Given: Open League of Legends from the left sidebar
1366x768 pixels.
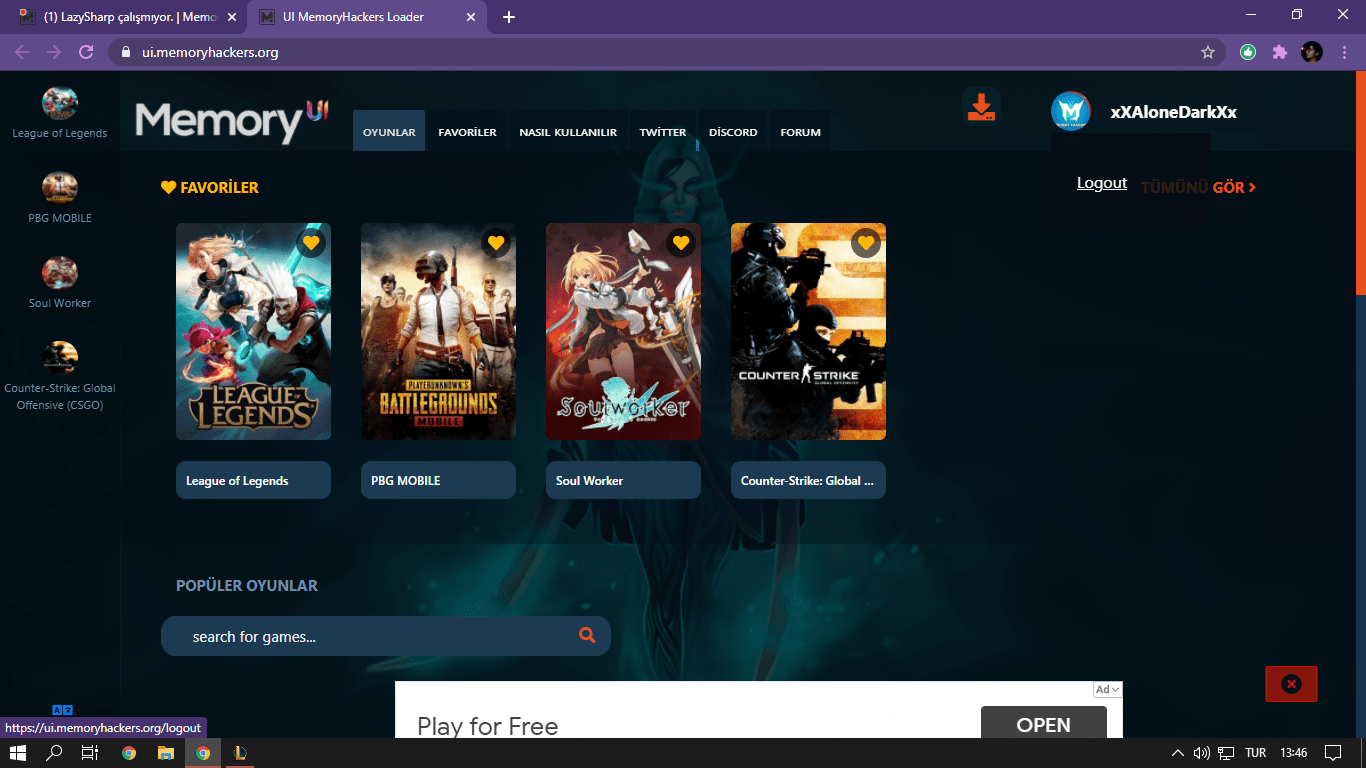Looking at the screenshot, I should click(x=60, y=112).
